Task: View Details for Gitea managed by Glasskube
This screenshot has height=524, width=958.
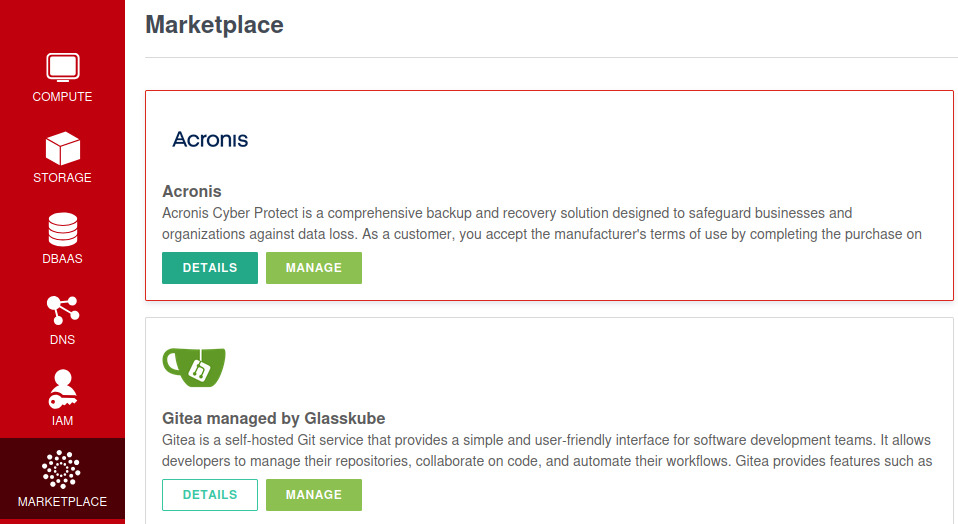Action: [x=210, y=495]
